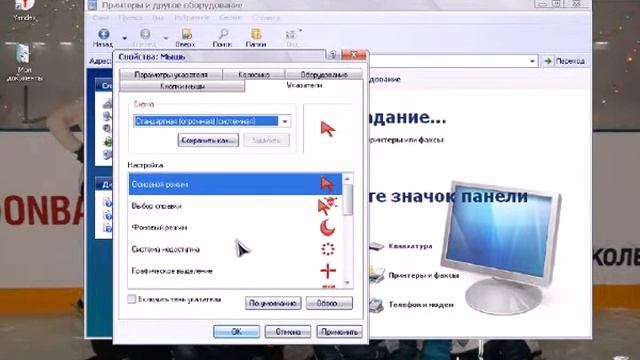Click the pointer list scrollbar thumb

tap(348, 200)
